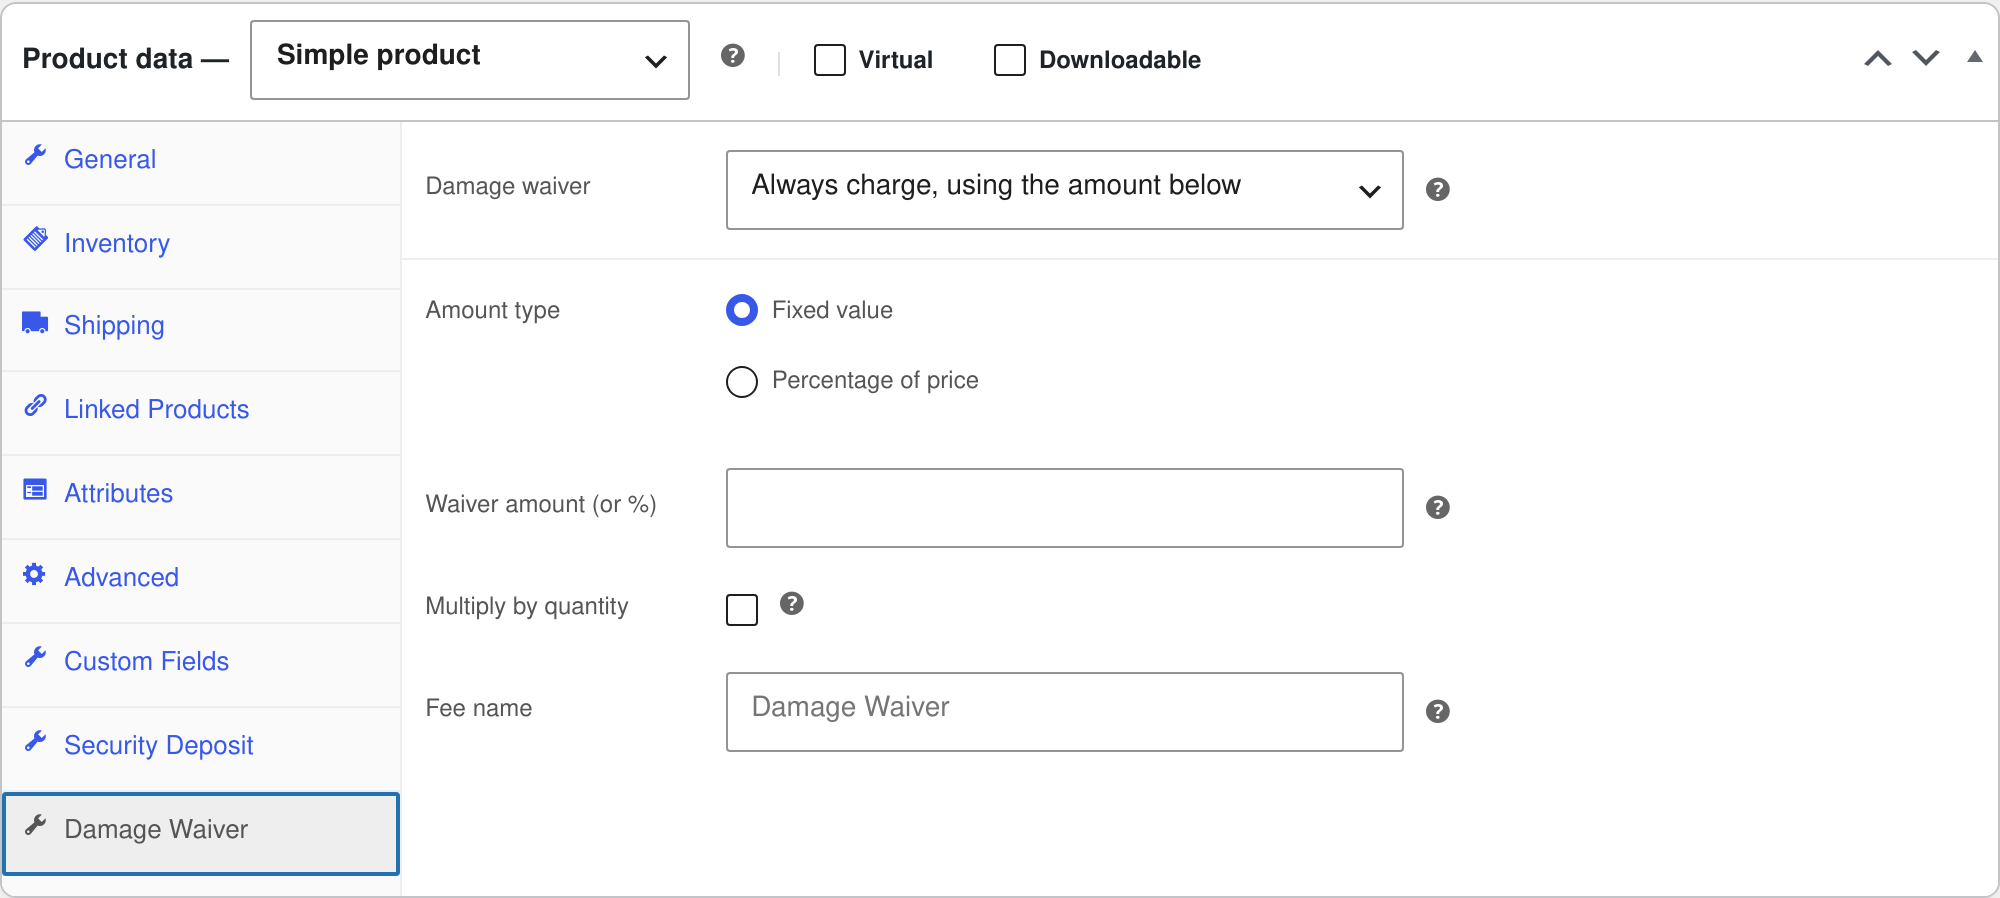Open the Security Deposit tab
This screenshot has height=898, width=2000.
click(201, 749)
